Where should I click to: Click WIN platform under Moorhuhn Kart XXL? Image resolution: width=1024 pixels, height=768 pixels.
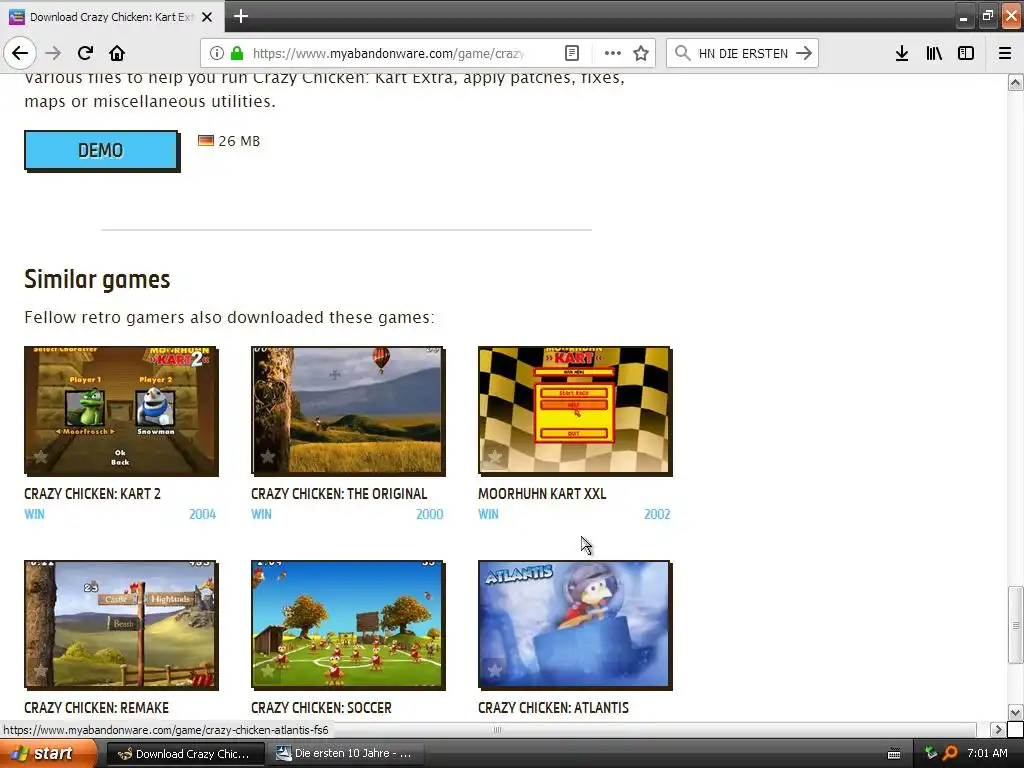coord(488,514)
